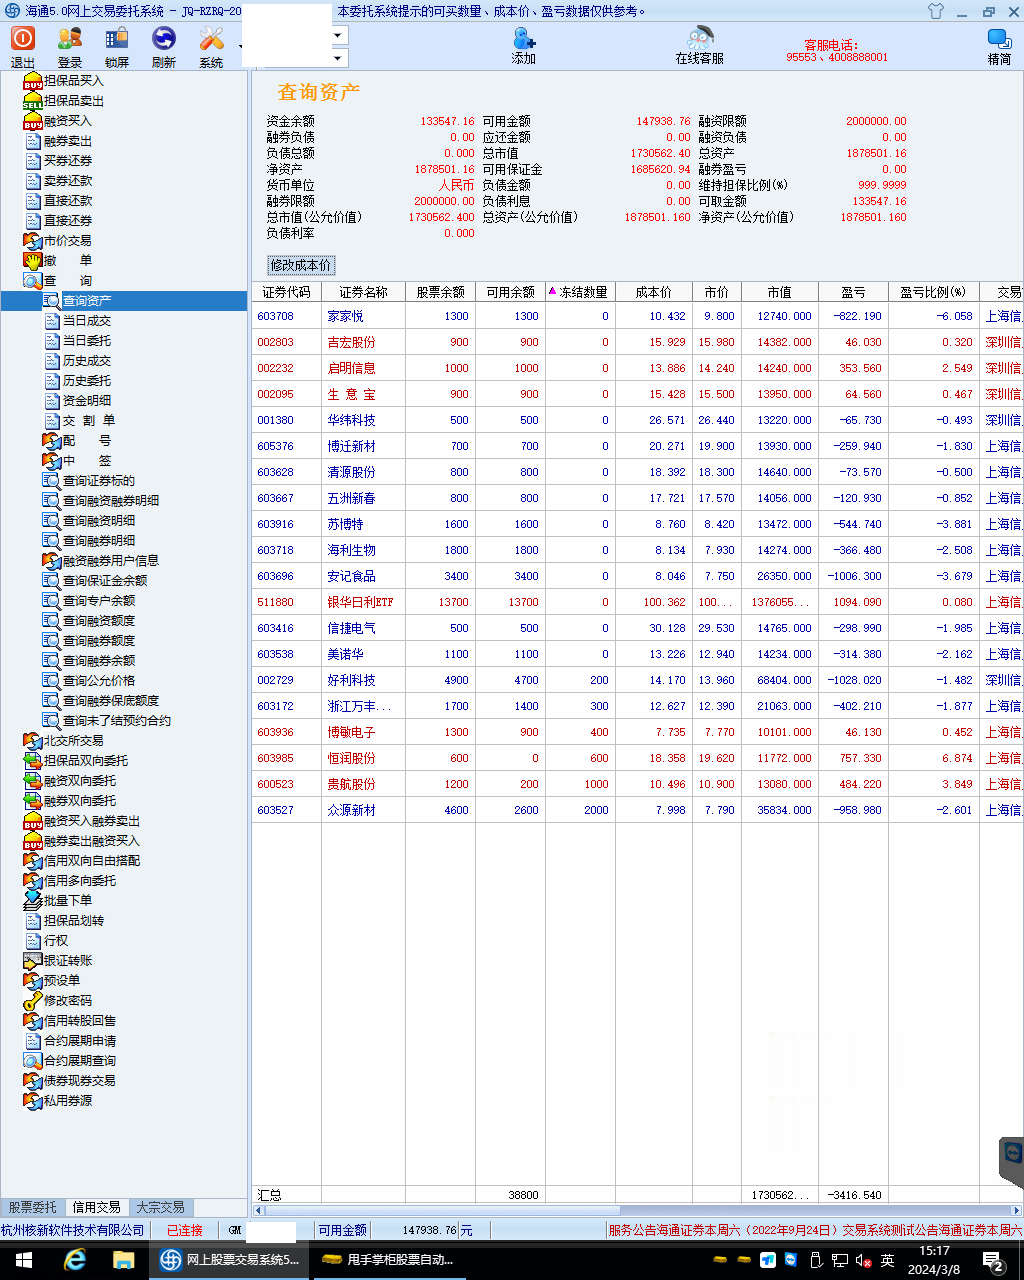Open the TeamViewer side panel tab
The height and width of the screenshot is (1280, 1024).
pyautogui.click(x=1011, y=1163)
